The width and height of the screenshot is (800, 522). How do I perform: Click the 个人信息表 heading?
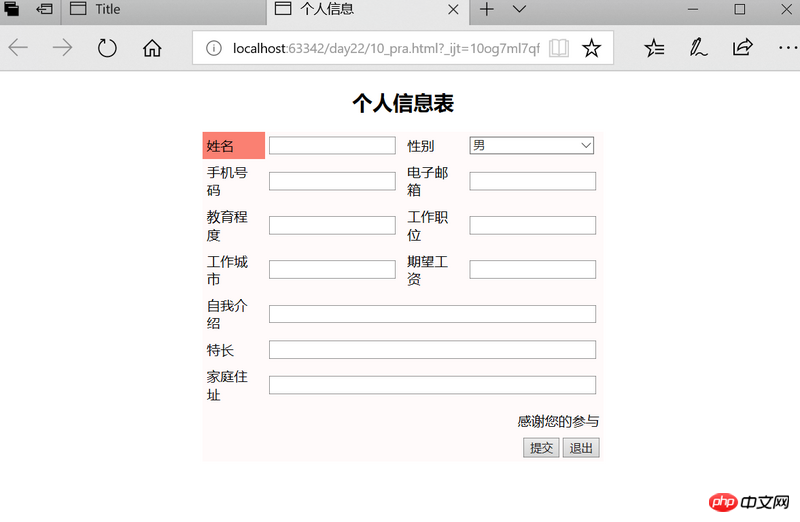[403, 103]
